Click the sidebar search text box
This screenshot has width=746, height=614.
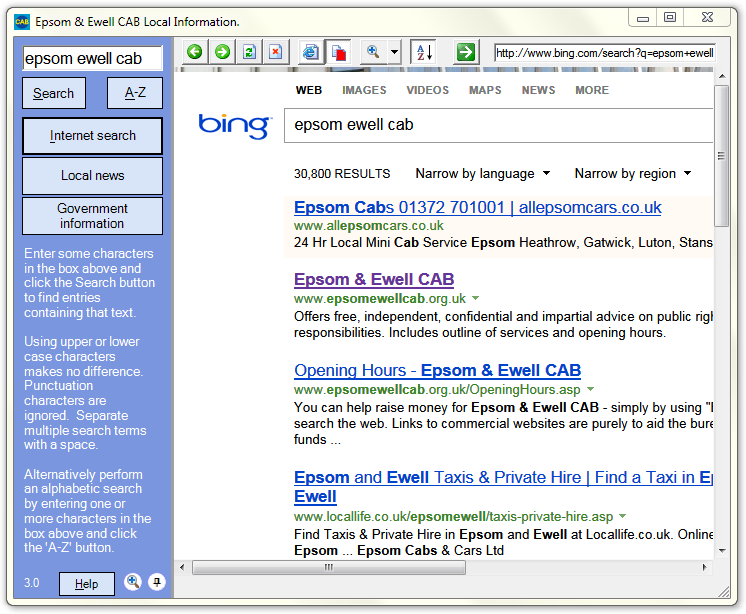coord(92,58)
